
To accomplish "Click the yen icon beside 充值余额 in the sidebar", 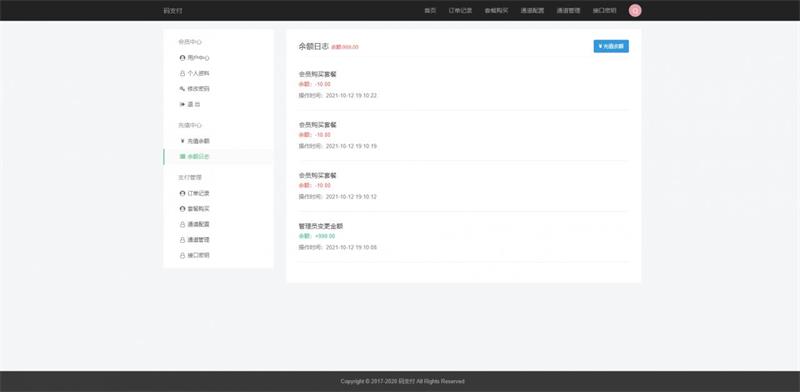I will (182, 141).
